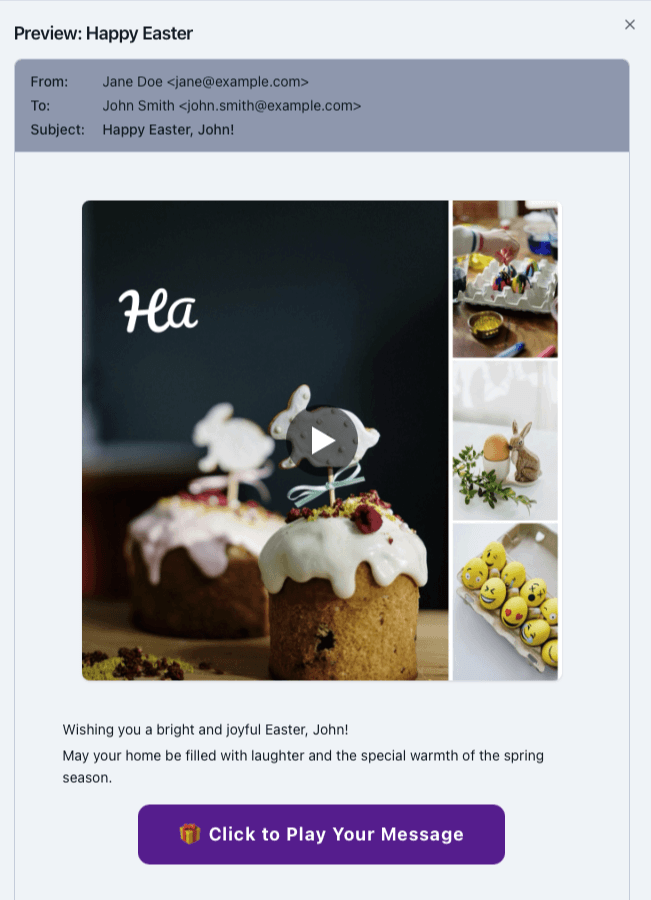651x900 pixels.
Task: Play the Easter cake video
Action: 323,440
